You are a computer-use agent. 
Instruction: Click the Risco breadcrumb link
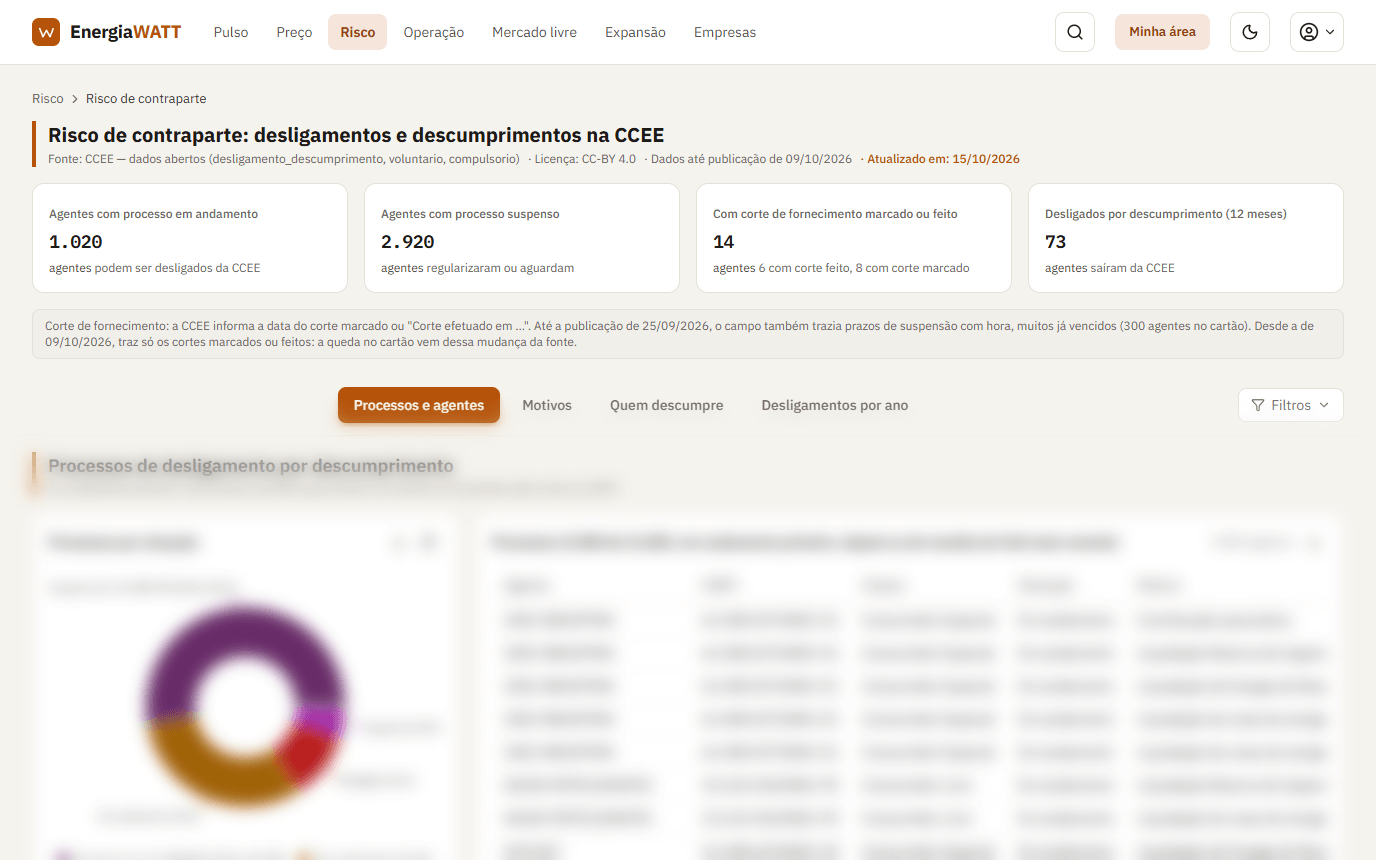tap(48, 99)
